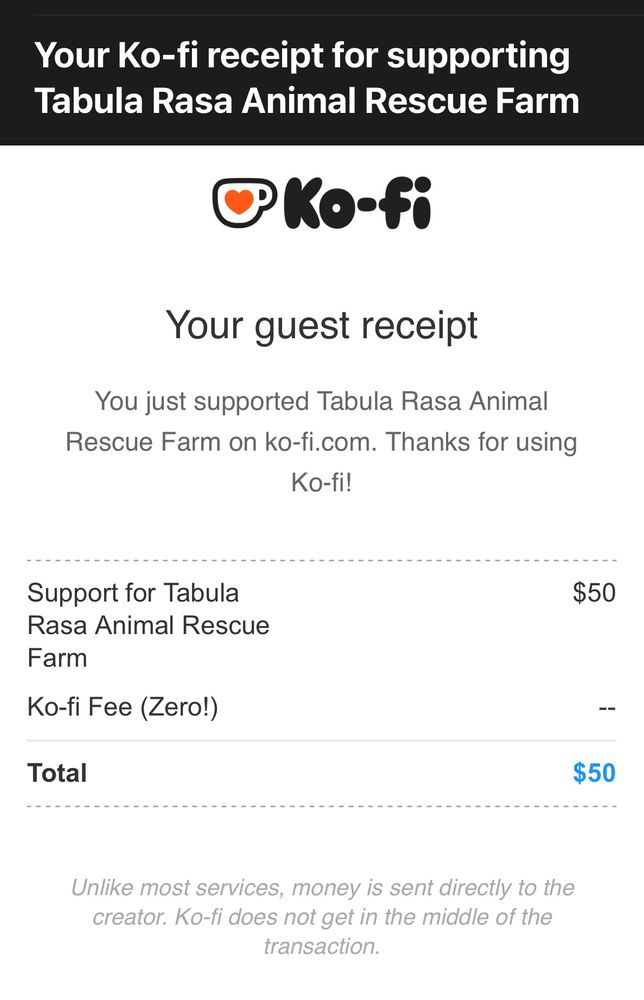Select the bold 'Total' label

click(57, 773)
